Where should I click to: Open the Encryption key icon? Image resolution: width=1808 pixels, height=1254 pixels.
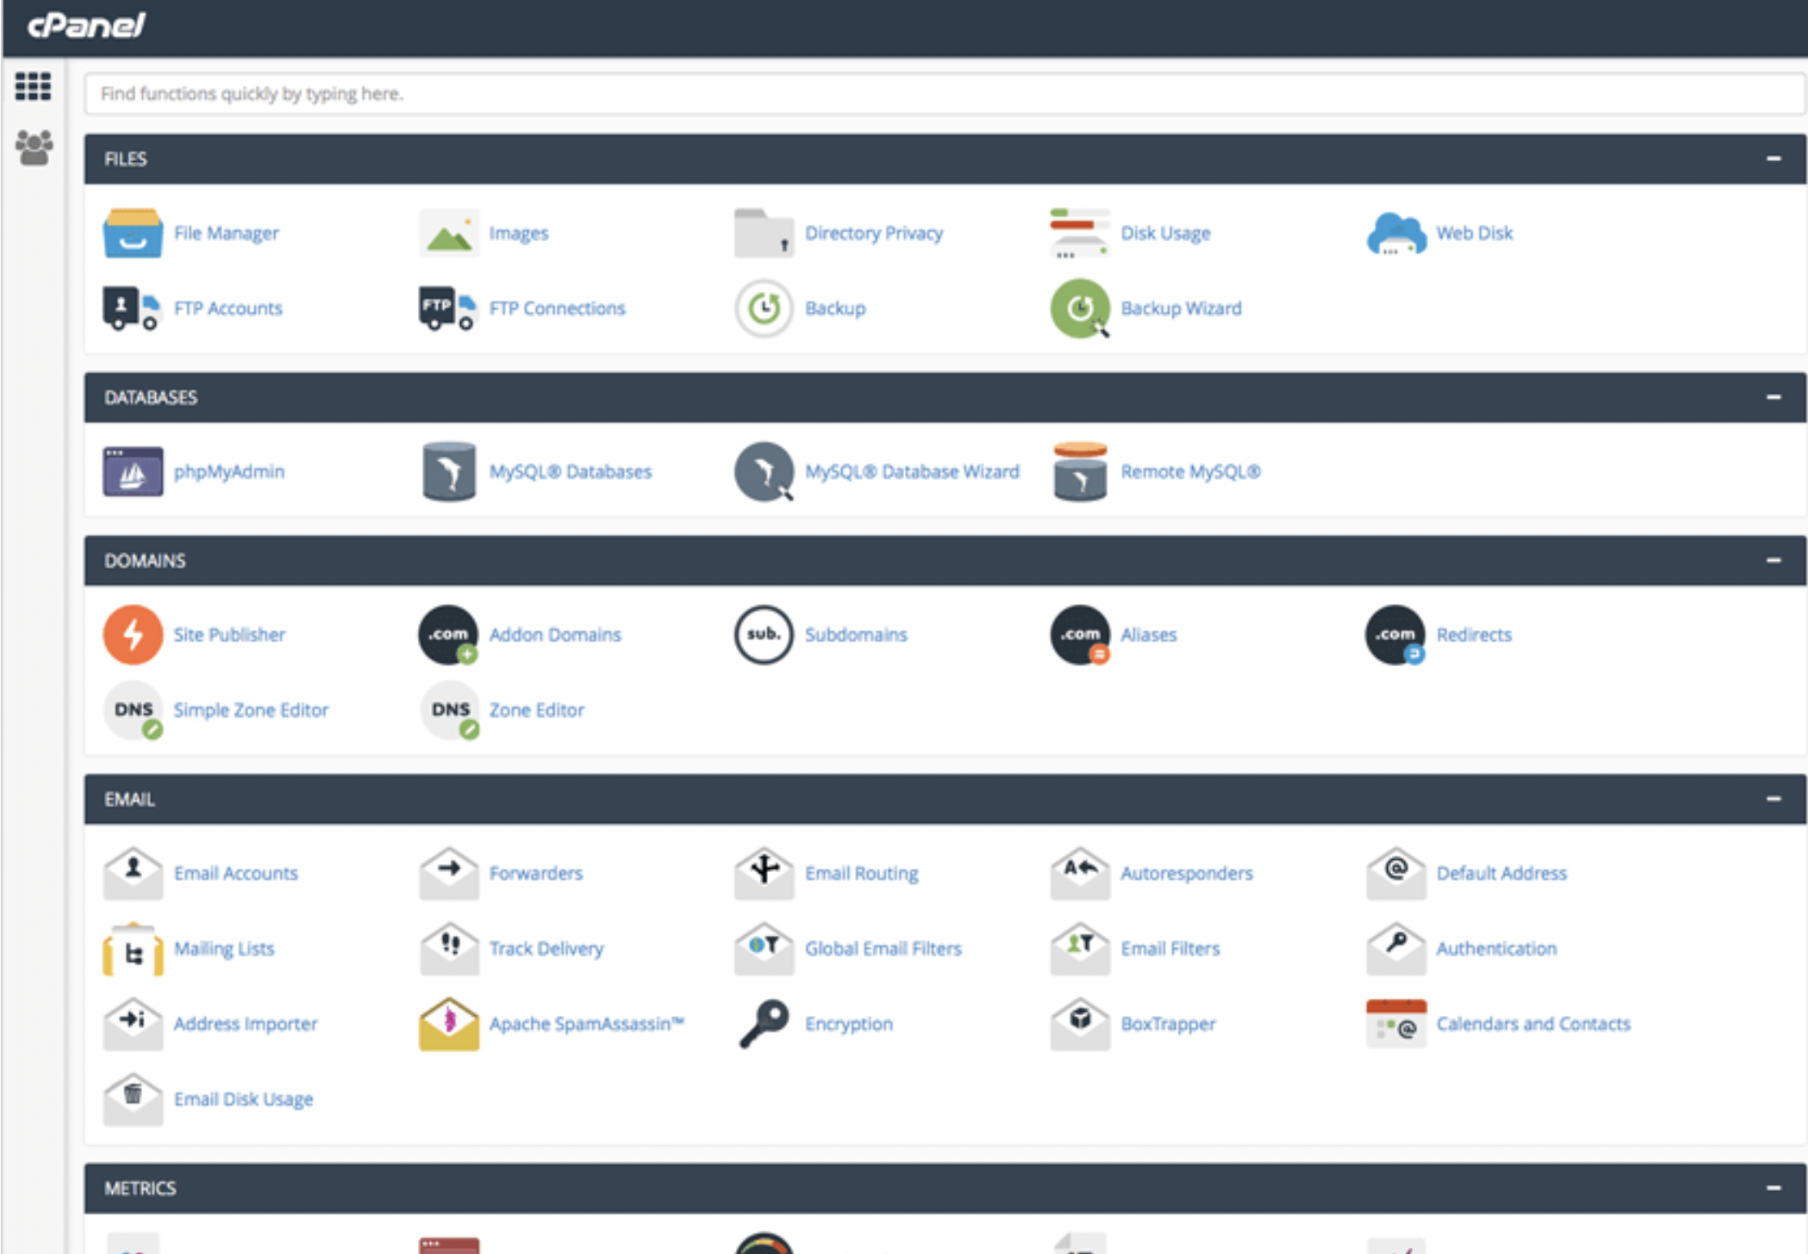point(763,1023)
